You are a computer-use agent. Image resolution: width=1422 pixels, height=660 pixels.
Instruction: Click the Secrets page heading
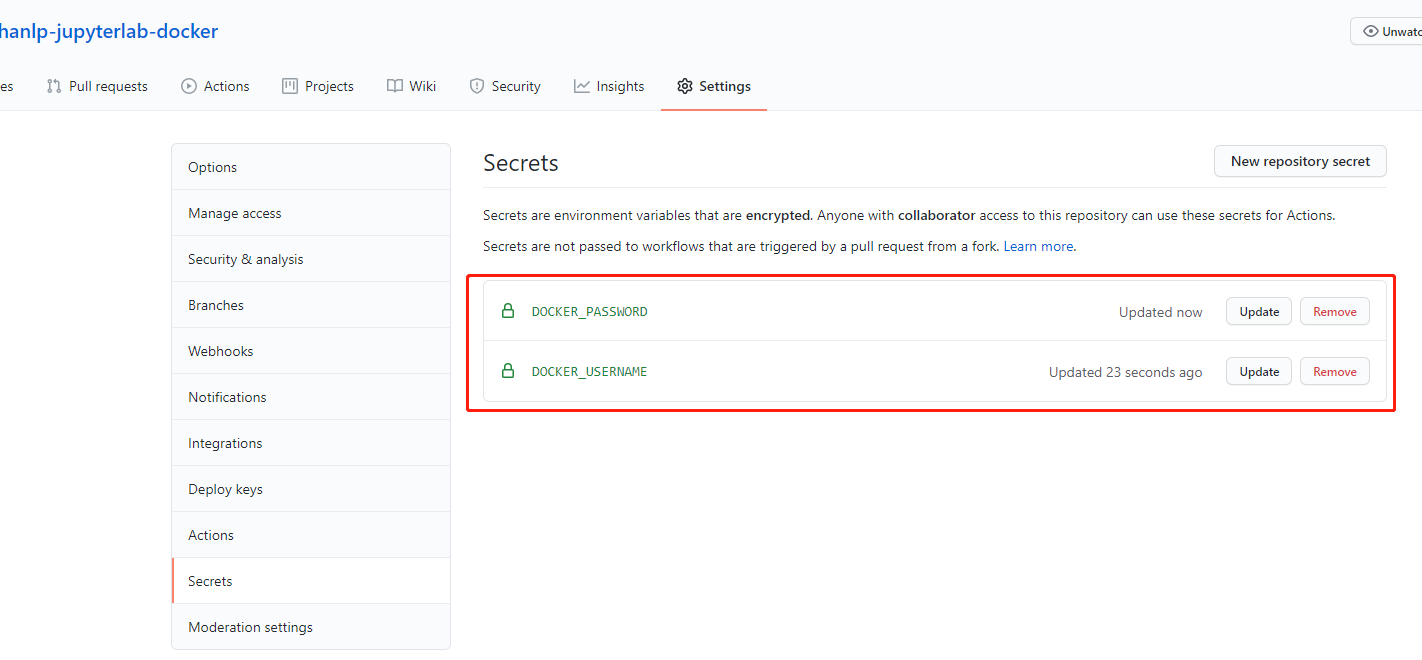coord(520,163)
